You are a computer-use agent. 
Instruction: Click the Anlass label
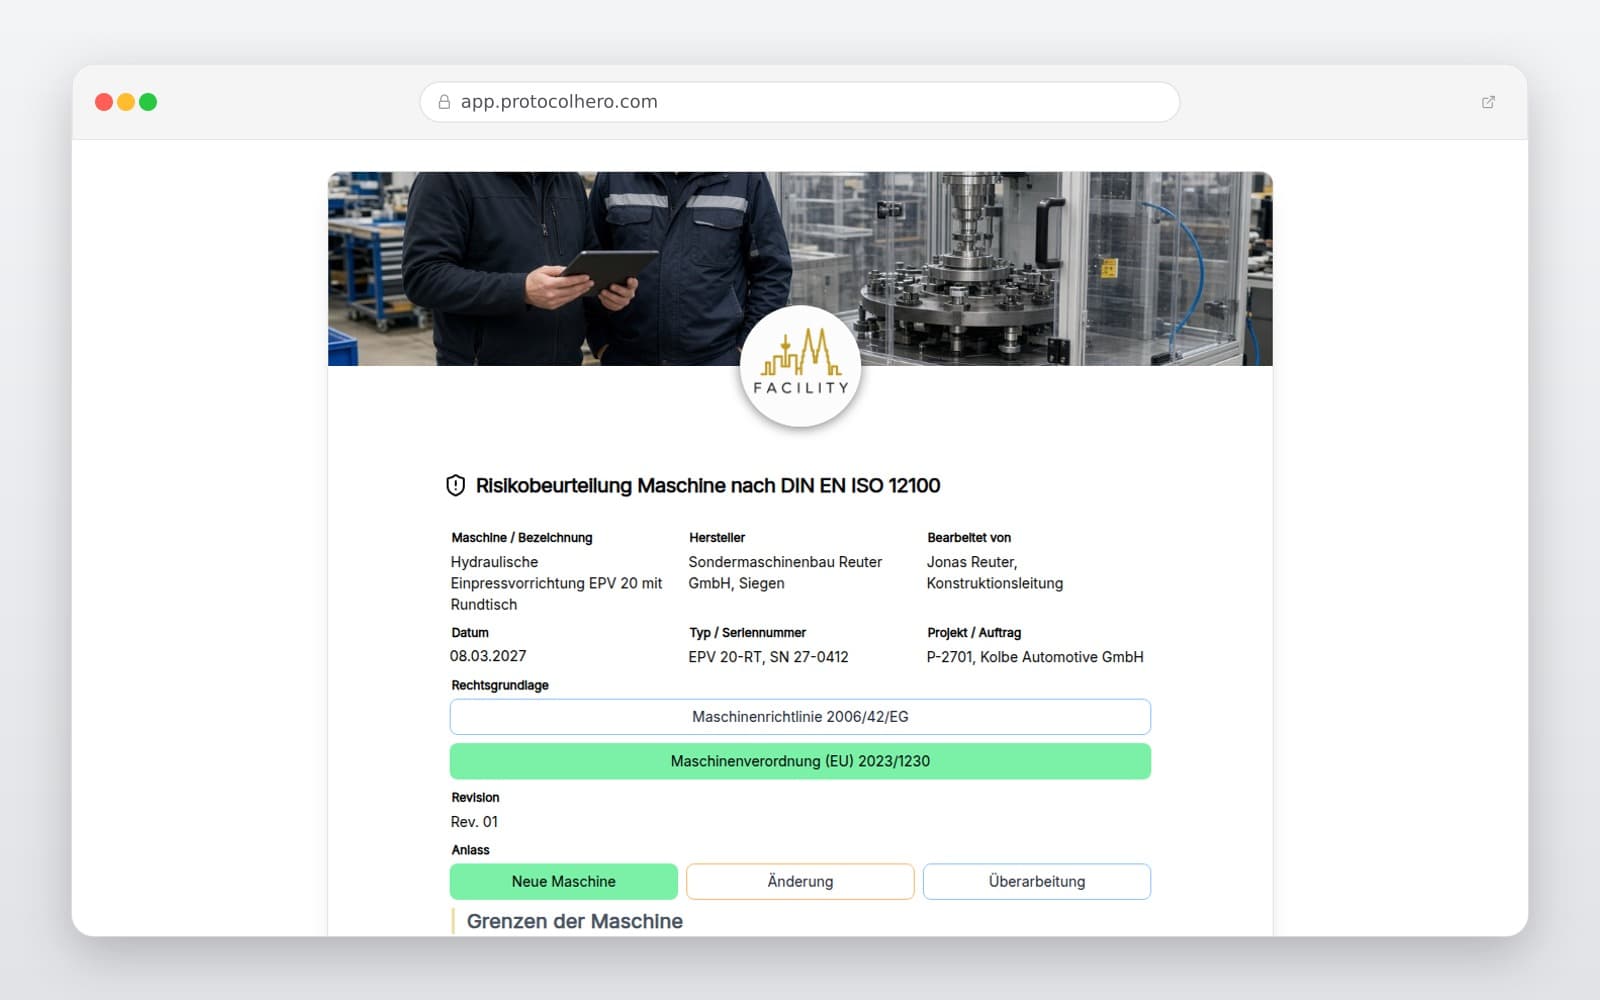(x=470, y=850)
